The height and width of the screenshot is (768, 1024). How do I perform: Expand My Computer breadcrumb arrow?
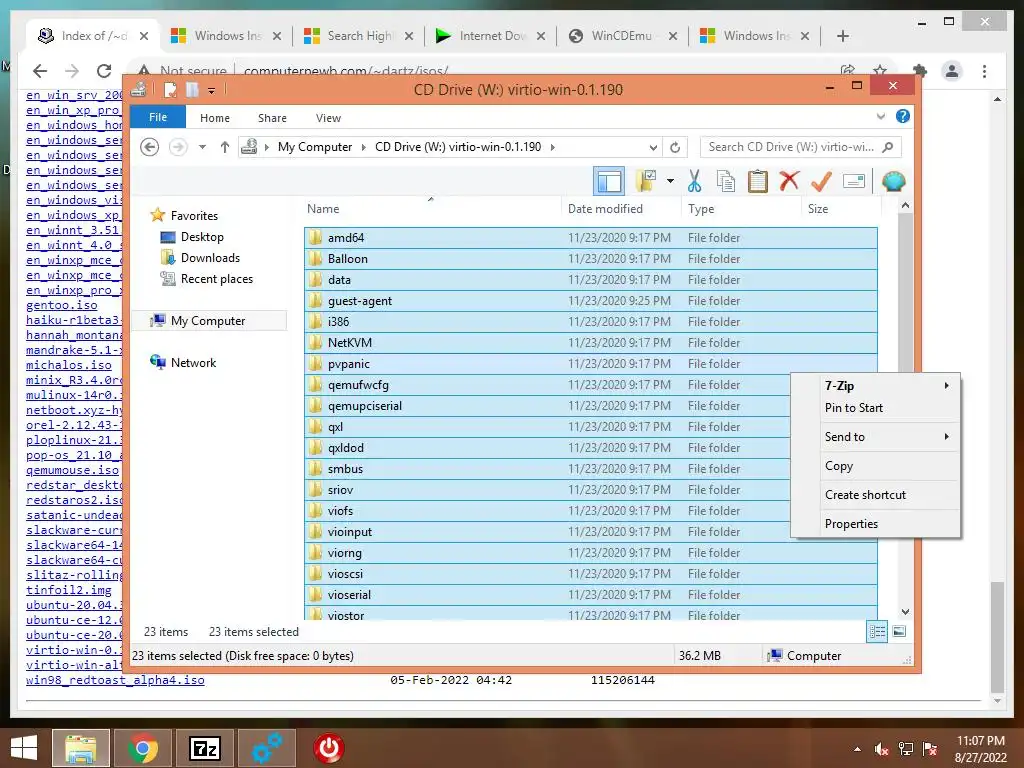pyautogui.click(x=364, y=147)
